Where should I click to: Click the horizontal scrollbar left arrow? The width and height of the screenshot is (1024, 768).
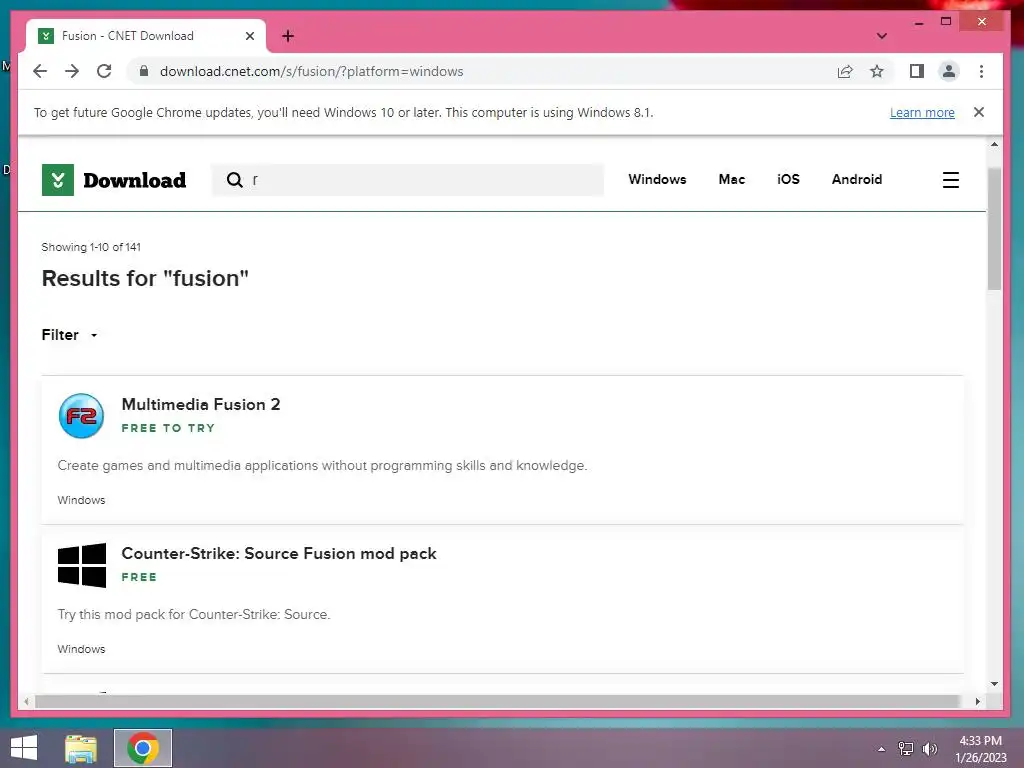(26, 701)
